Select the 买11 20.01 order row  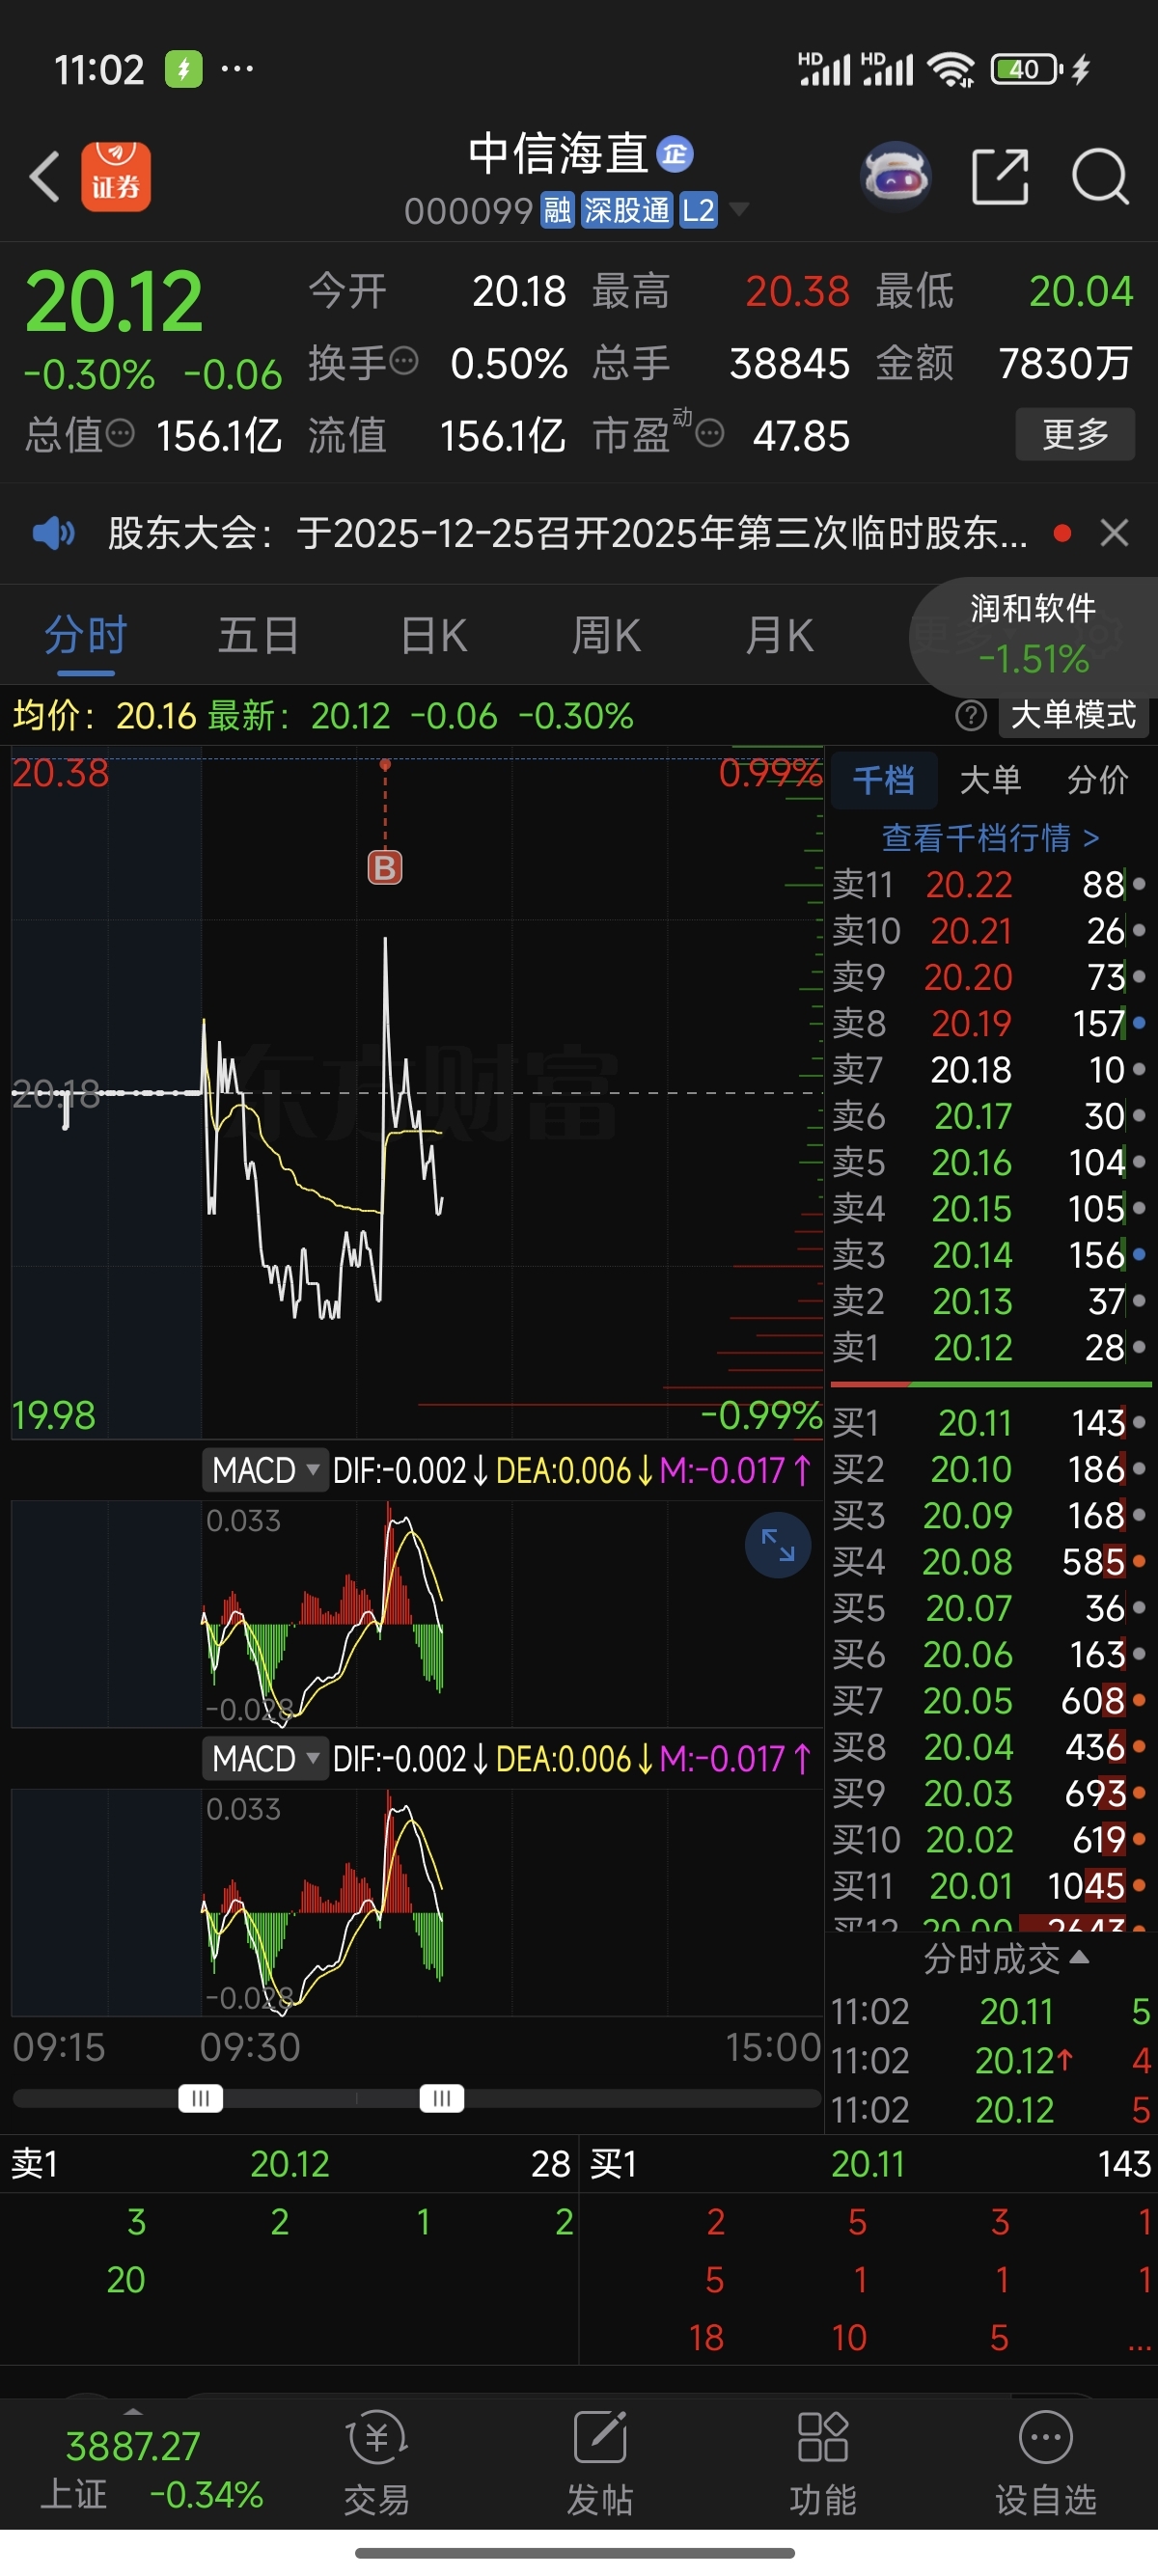[x=990, y=1886]
